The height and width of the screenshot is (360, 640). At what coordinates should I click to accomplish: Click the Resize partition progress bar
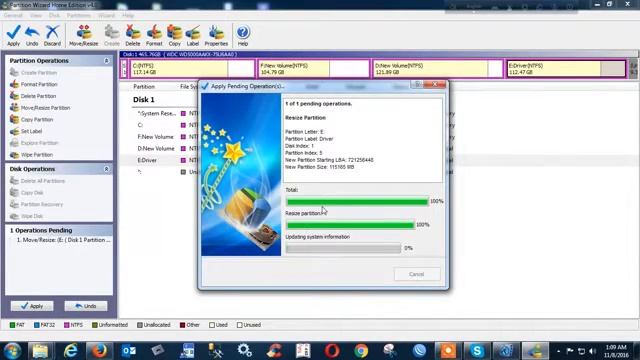(x=350, y=225)
